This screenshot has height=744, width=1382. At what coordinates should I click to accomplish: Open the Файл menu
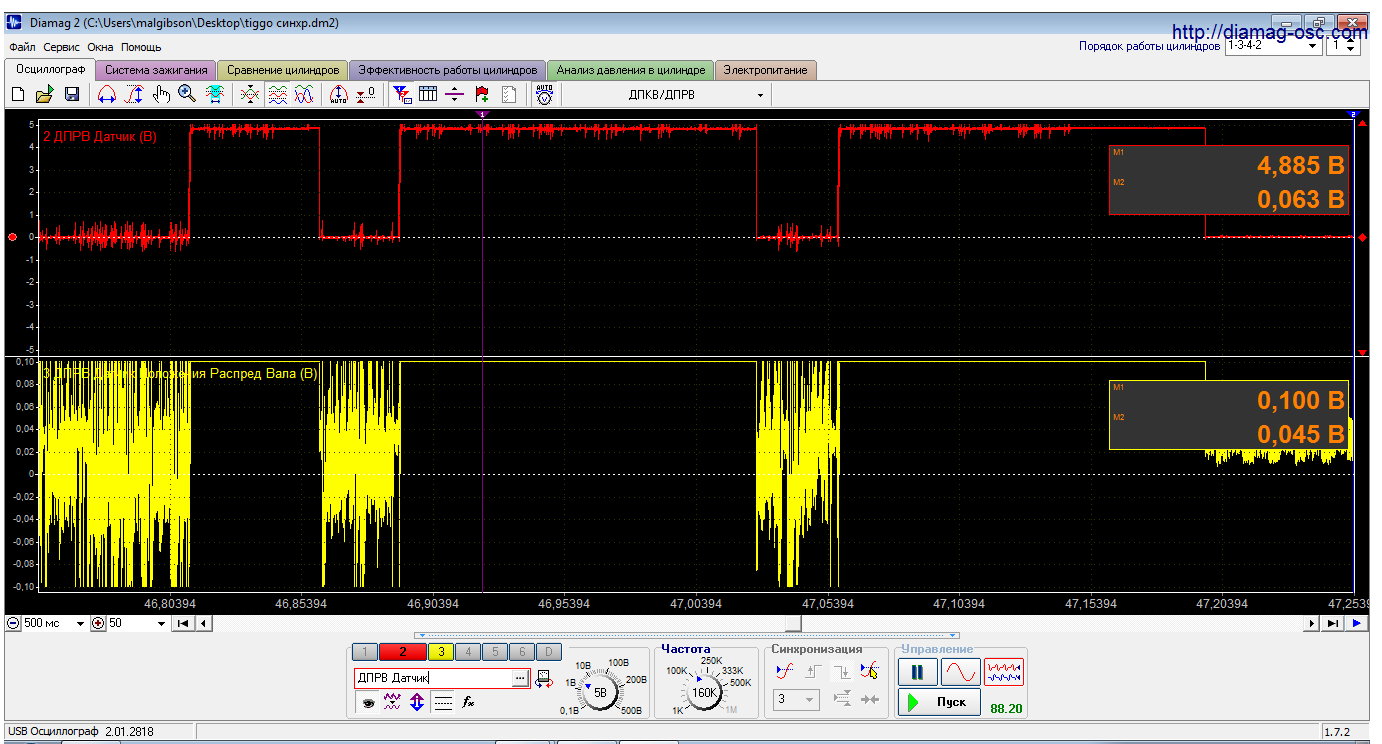[x=22, y=47]
